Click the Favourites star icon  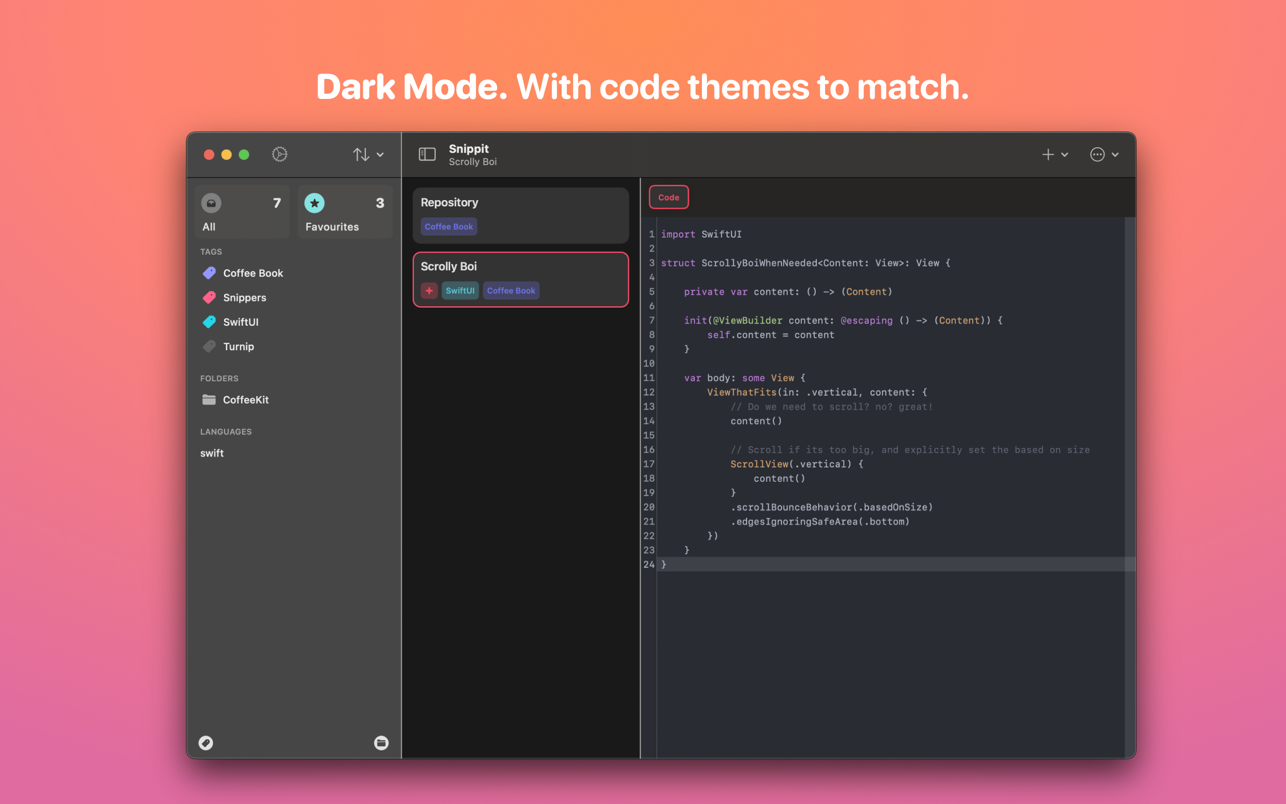pos(314,203)
